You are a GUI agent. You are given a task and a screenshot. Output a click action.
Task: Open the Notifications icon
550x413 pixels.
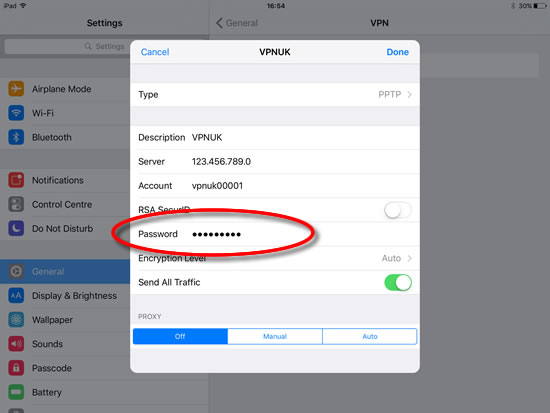pyautogui.click(x=16, y=180)
